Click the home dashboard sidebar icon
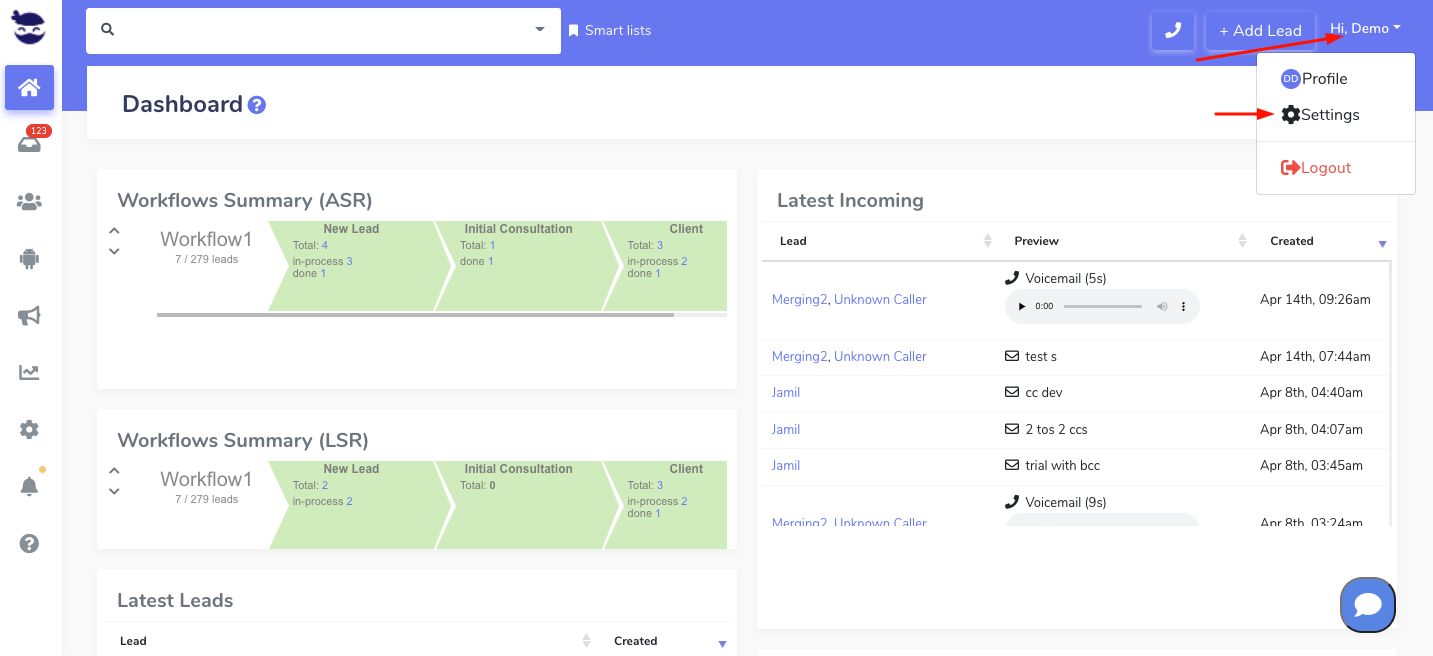1433x656 pixels. (x=29, y=88)
